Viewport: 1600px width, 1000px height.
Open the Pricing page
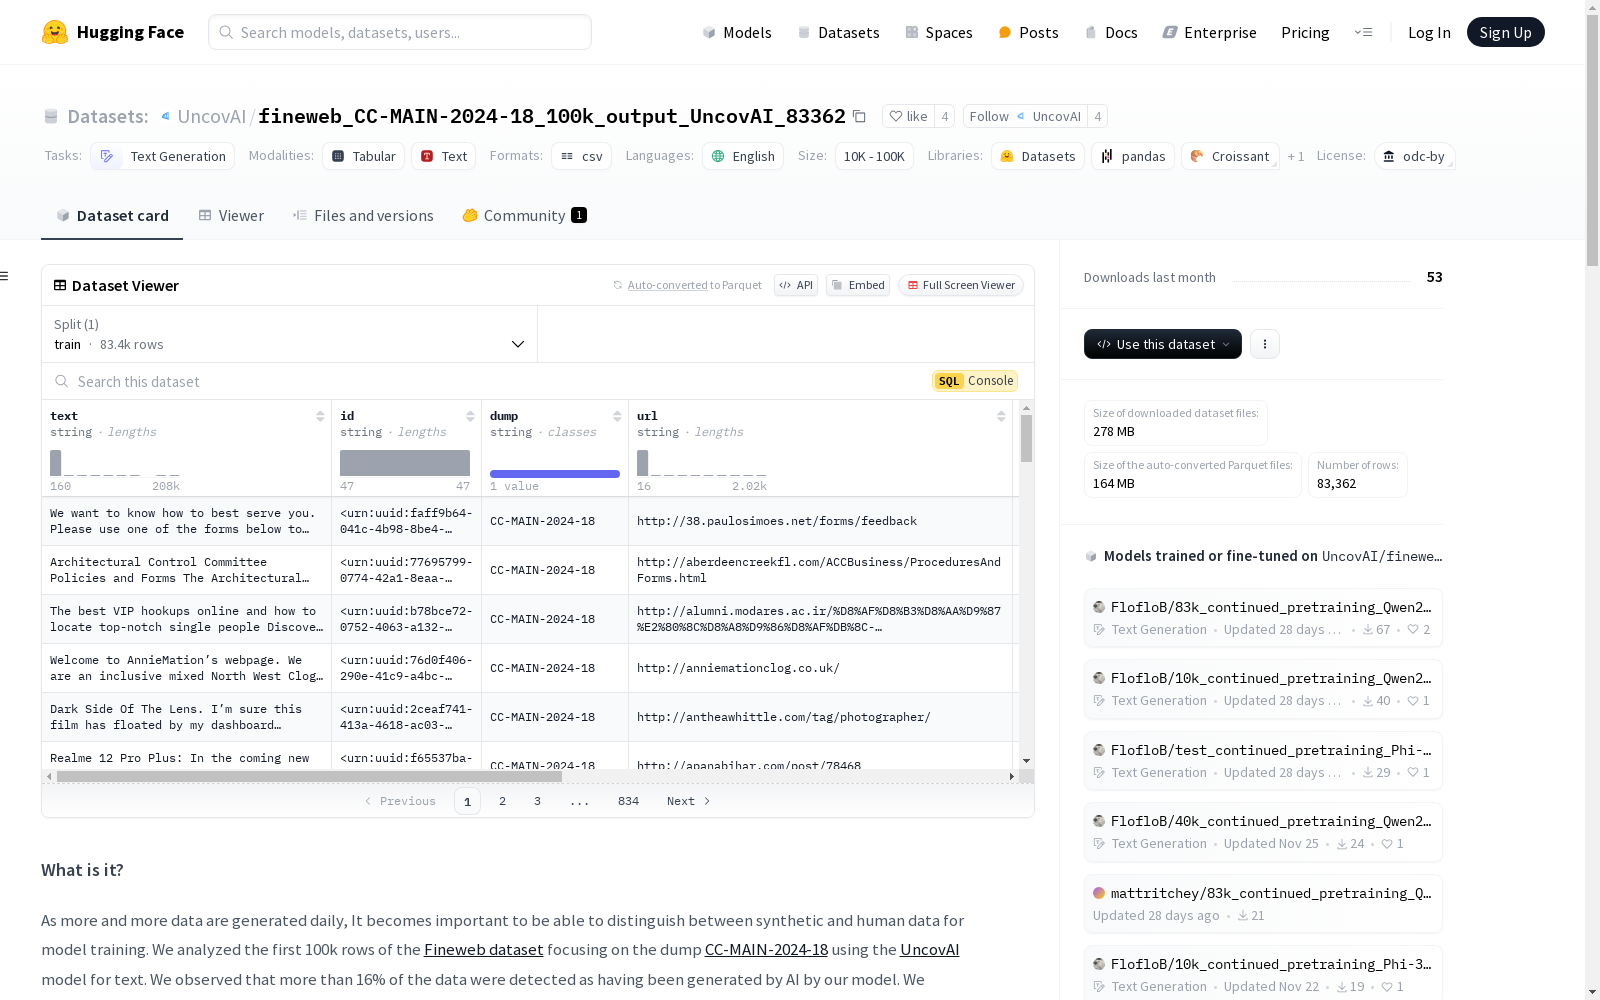tap(1305, 32)
